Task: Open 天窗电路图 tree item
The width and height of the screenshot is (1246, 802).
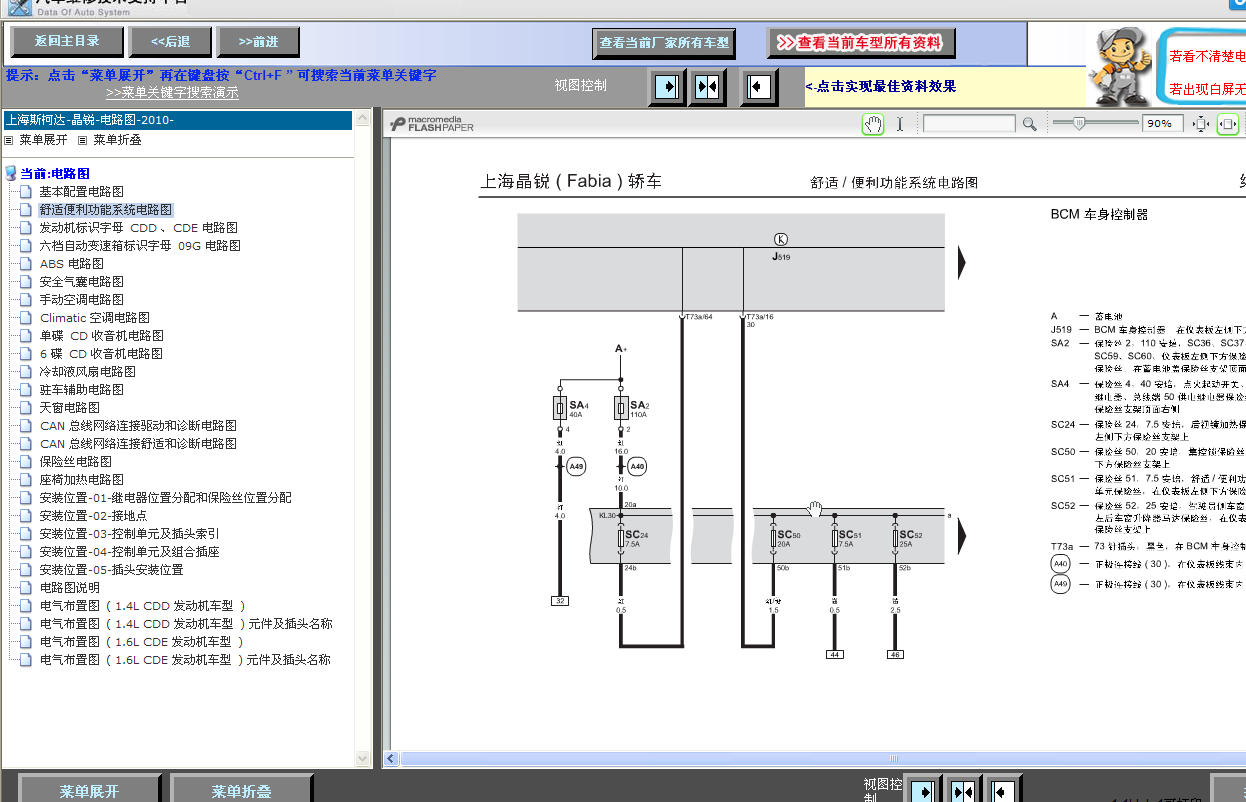Action: point(70,408)
